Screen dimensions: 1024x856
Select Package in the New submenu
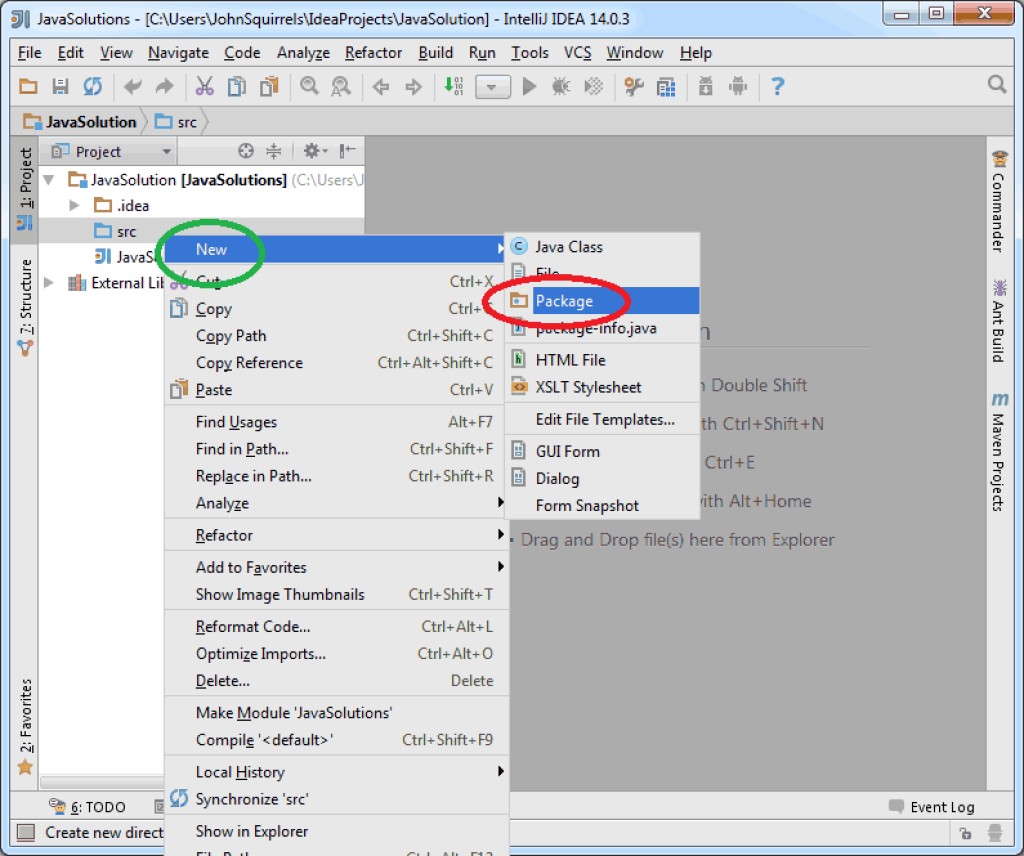pos(564,301)
